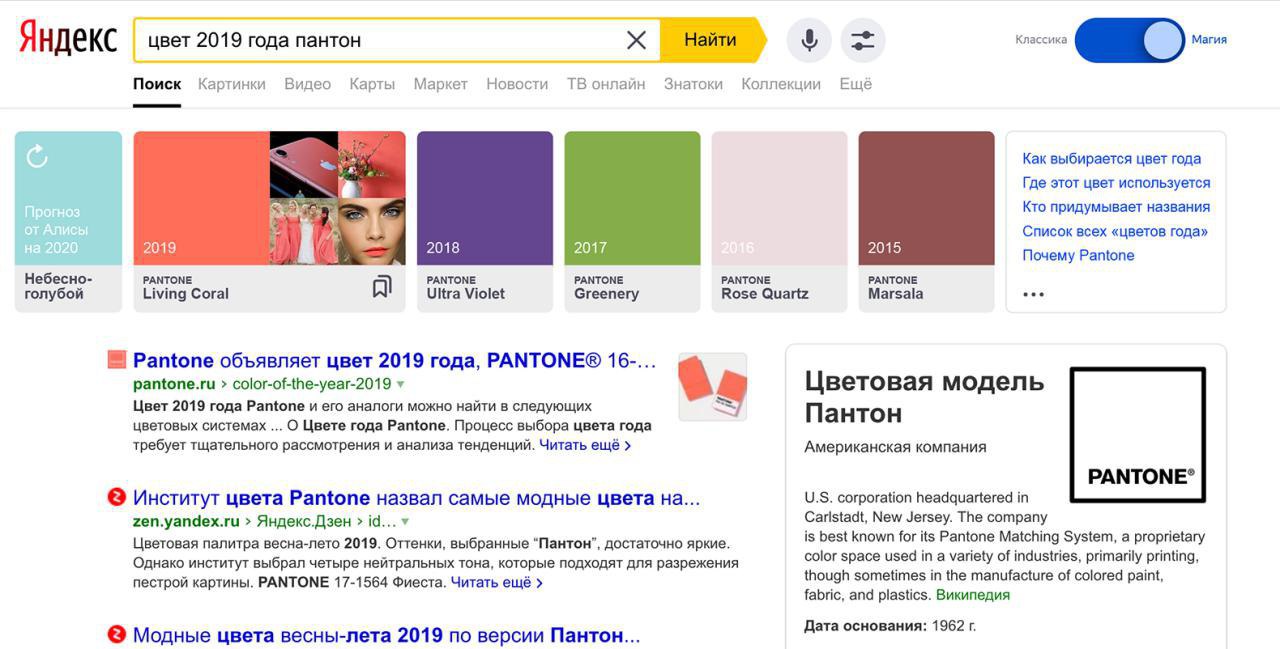Open dropdown arrow next to Яндекс.Дзен id
Screen dimensions: 1280x649
point(405,521)
